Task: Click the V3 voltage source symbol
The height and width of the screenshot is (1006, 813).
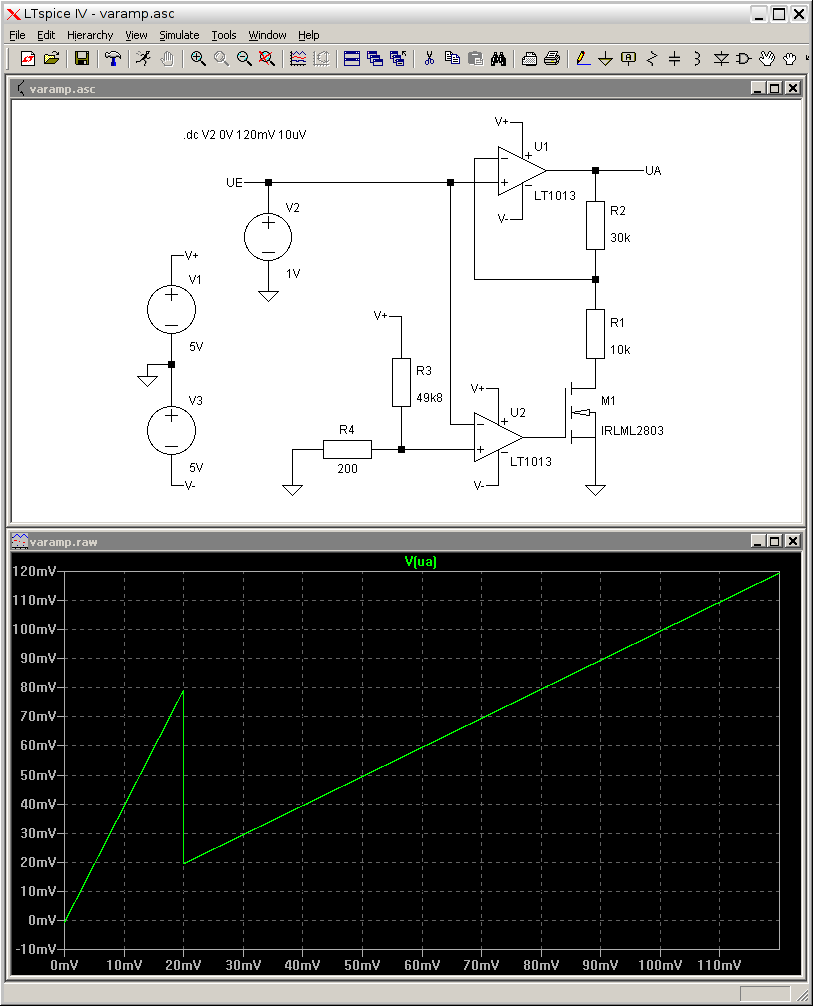Action: tap(171, 431)
